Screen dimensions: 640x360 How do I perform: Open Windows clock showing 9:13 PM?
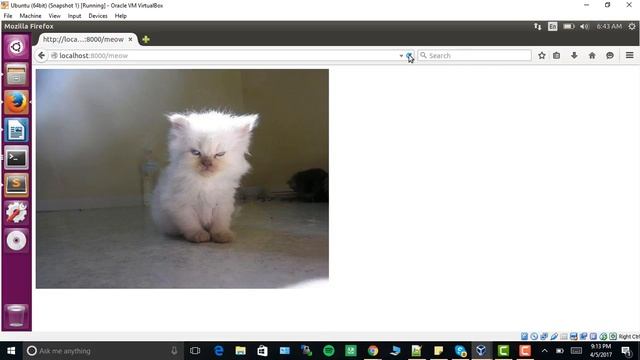(x=601, y=351)
